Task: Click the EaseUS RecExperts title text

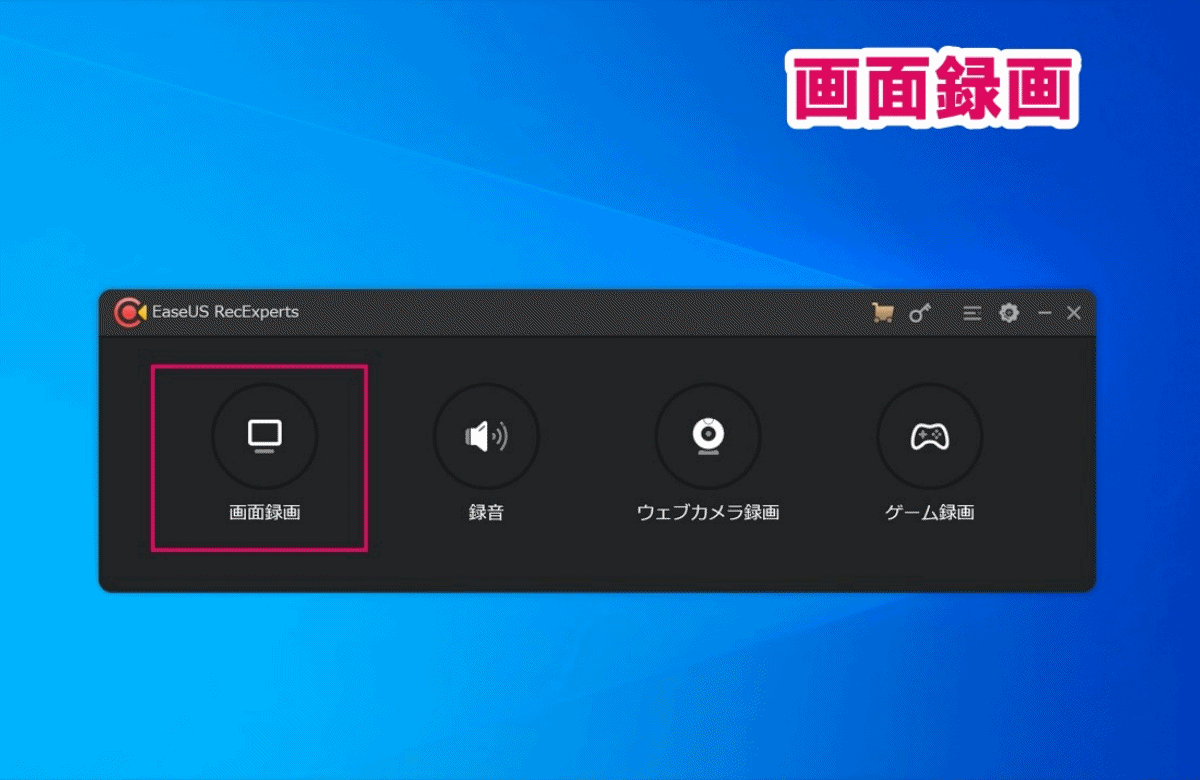Action: (225, 312)
